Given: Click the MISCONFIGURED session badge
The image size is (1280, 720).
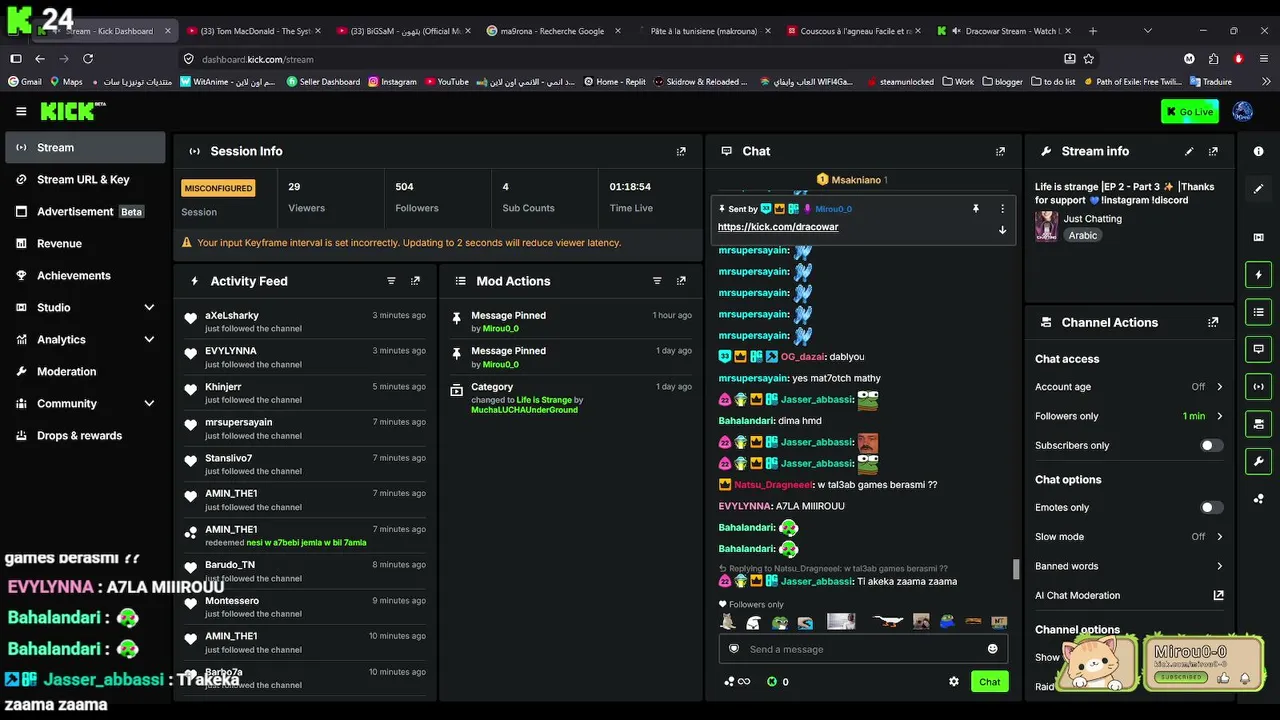Looking at the screenshot, I should [x=218, y=188].
